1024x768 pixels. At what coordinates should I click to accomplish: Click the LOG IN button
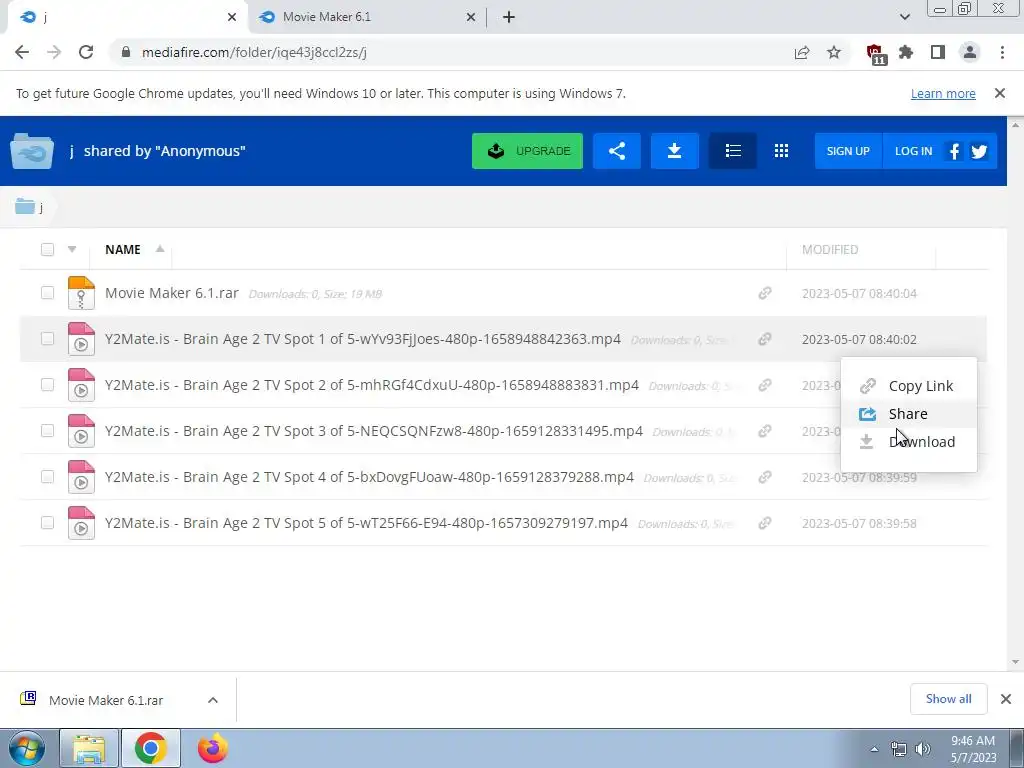[x=913, y=151]
